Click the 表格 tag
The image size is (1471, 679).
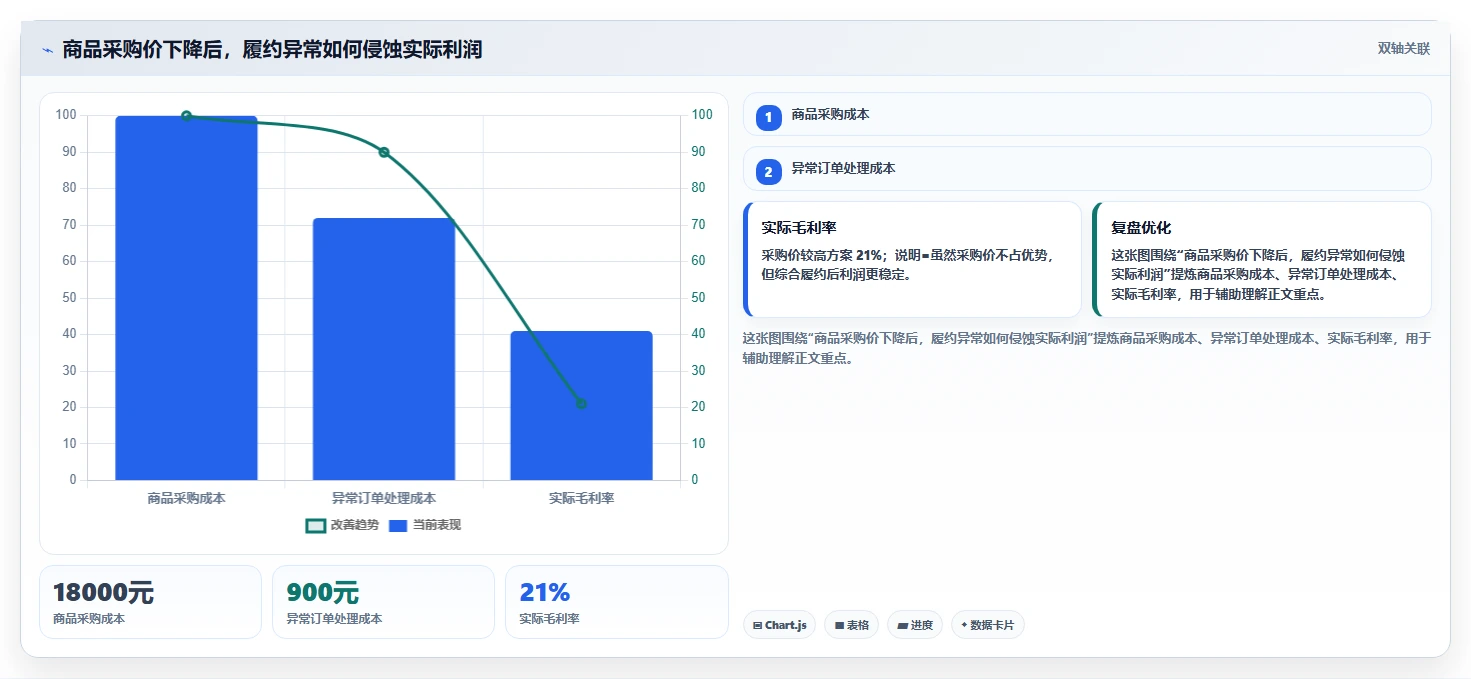851,625
